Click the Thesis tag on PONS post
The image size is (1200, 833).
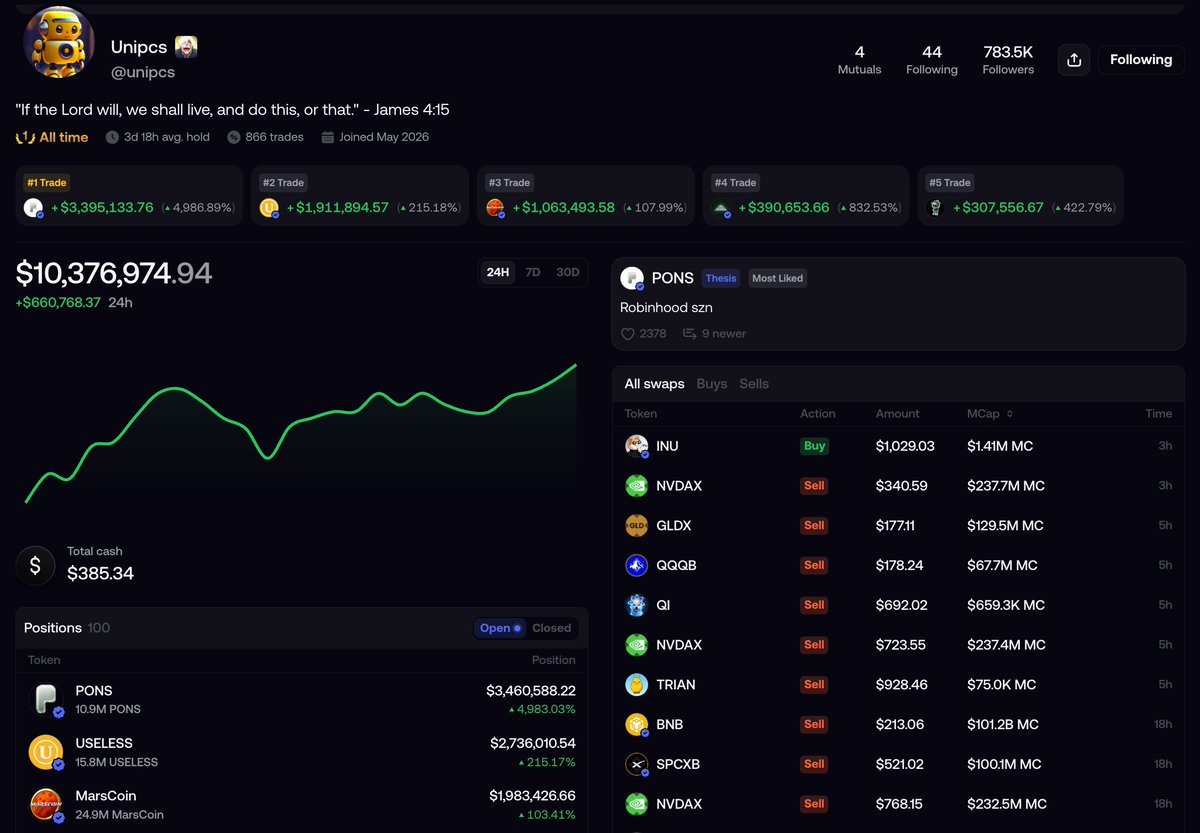click(x=720, y=278)
